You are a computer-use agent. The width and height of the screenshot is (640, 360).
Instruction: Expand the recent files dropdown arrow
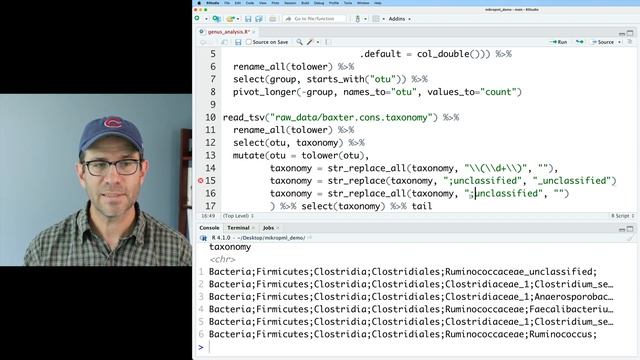click(x=238, y=19)
